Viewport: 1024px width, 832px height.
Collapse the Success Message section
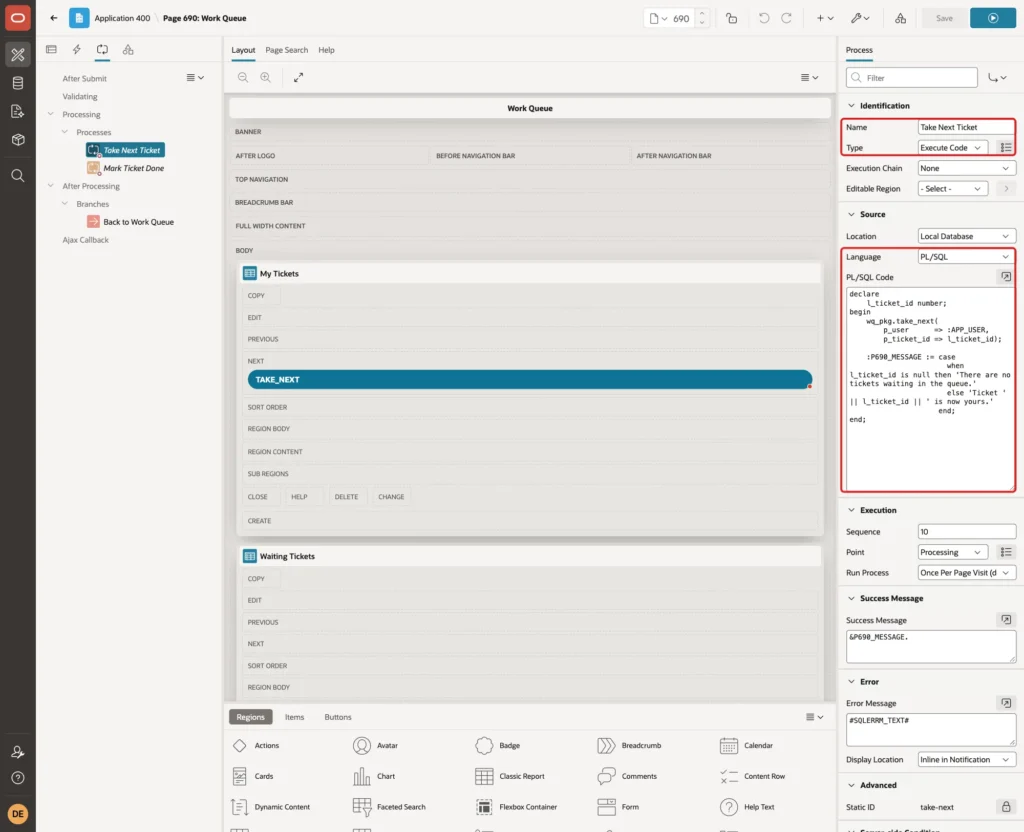pyautogui.click(x=851, y=598)
